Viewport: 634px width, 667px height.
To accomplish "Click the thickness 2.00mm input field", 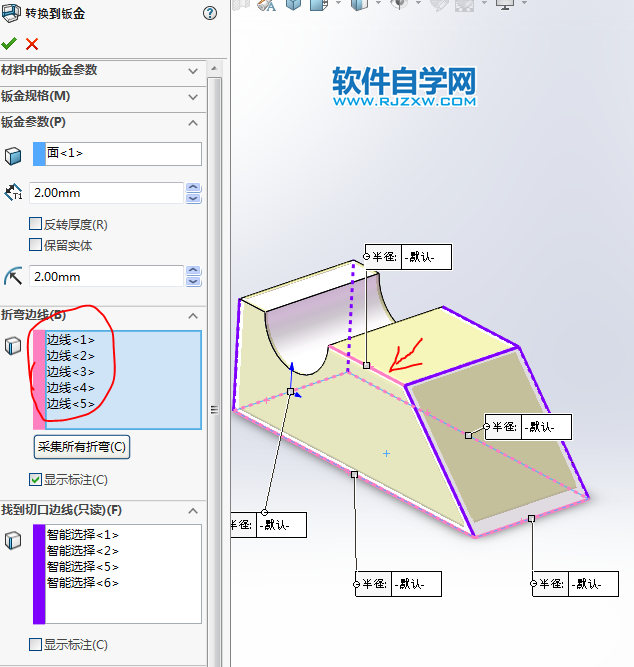I will (106, 193).
